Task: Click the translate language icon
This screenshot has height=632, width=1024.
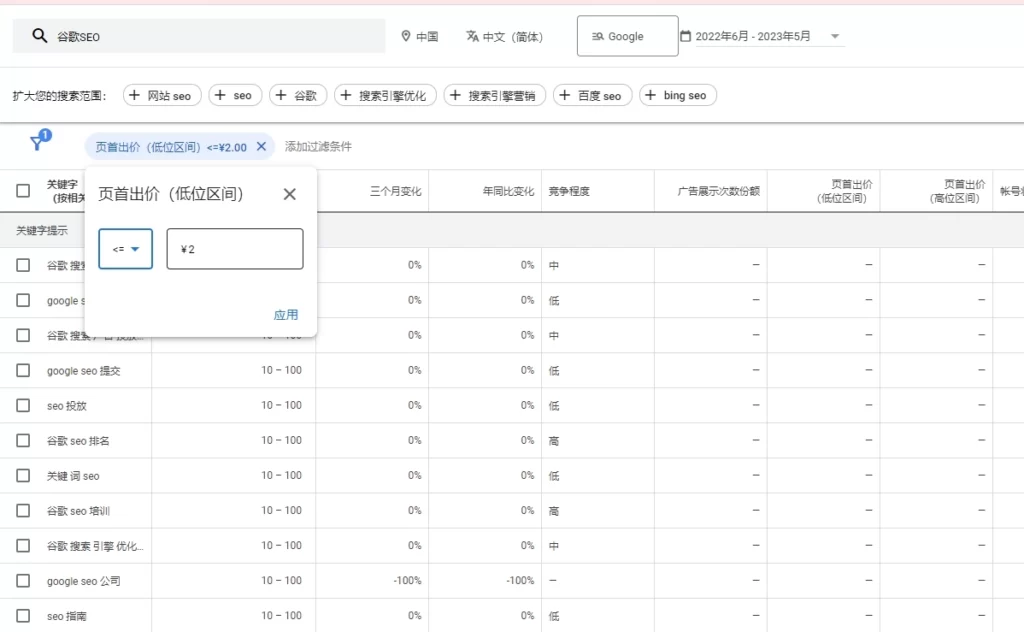Action: tap(472, 36)
